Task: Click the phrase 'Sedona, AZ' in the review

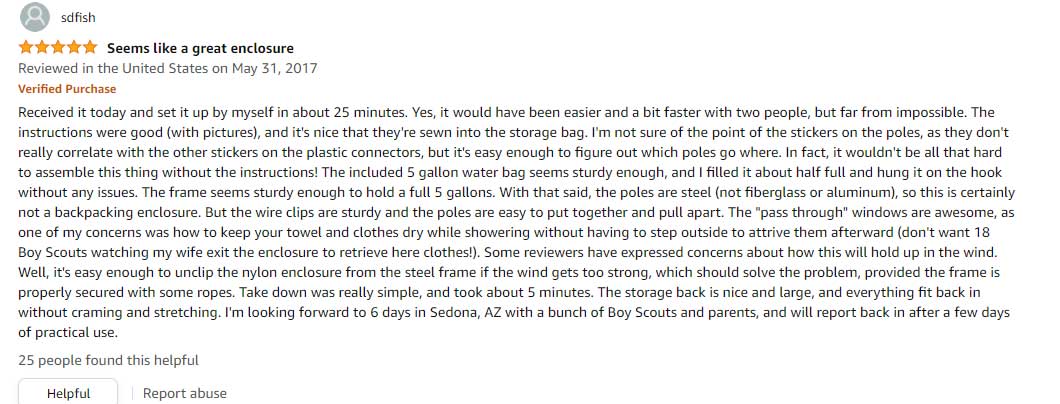Action: (464, 313)
